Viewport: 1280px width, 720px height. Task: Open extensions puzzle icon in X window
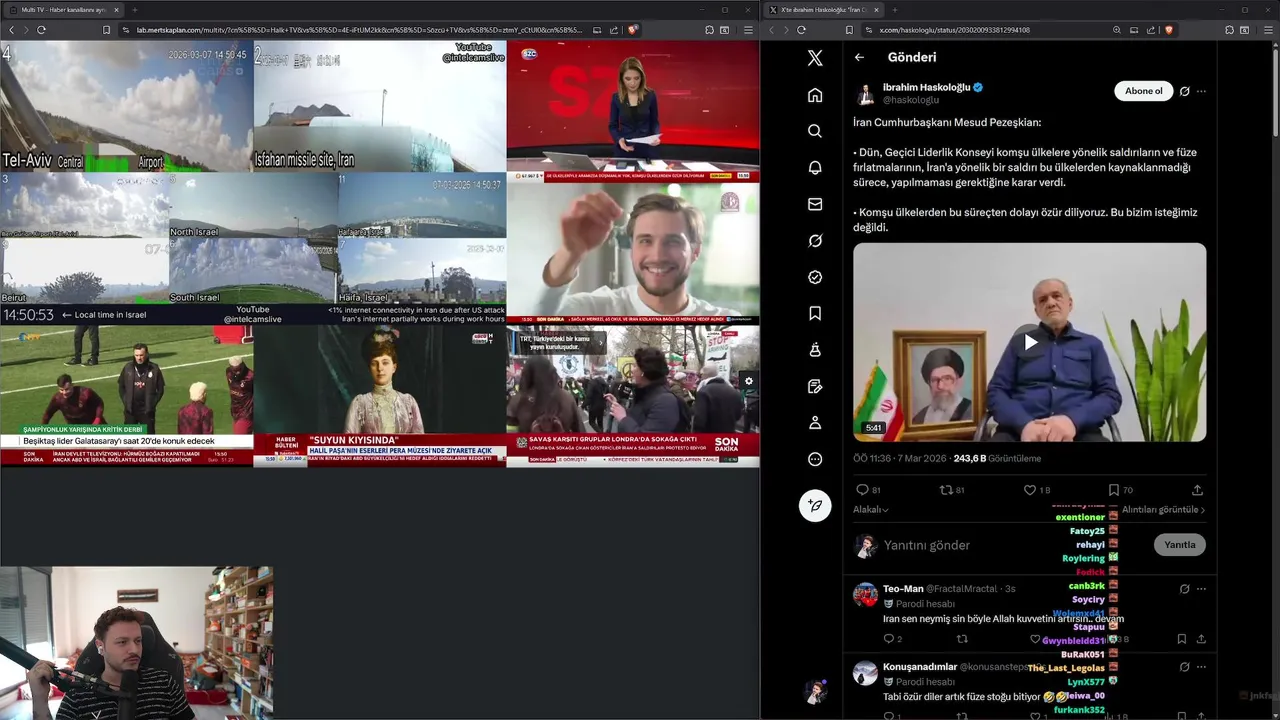tap(1228, 30)
